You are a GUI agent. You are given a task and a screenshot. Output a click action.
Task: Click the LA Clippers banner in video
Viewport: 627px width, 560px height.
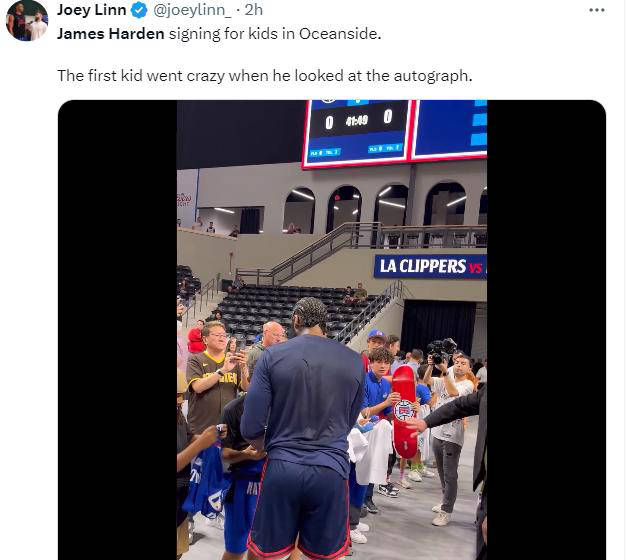point(430,266)
